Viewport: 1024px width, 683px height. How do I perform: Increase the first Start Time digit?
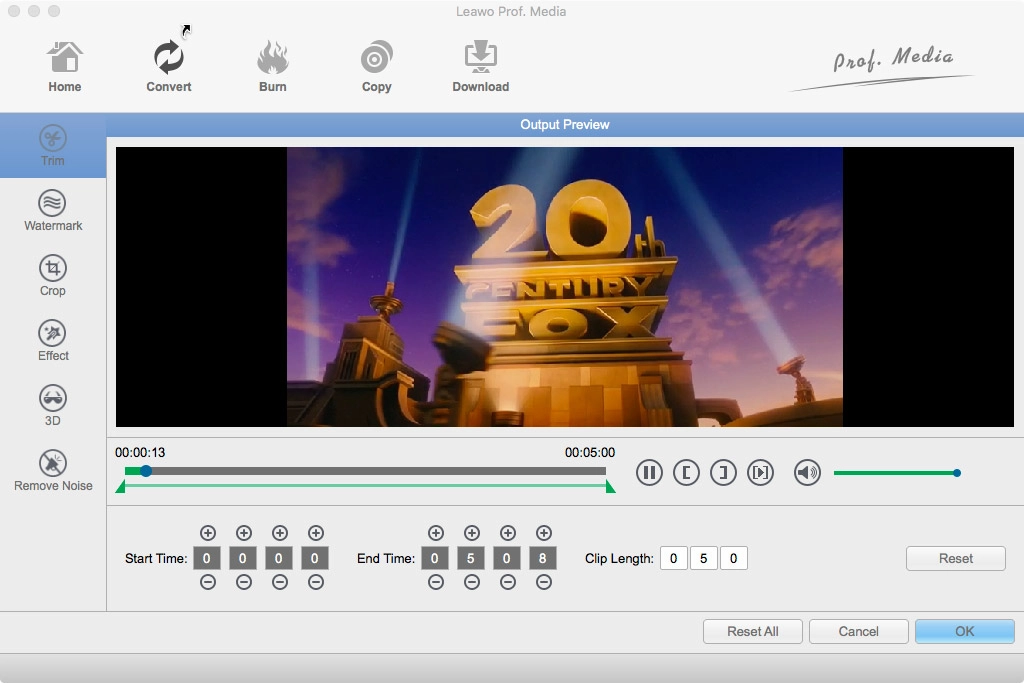pyautogui.click(x=208, y=533)
